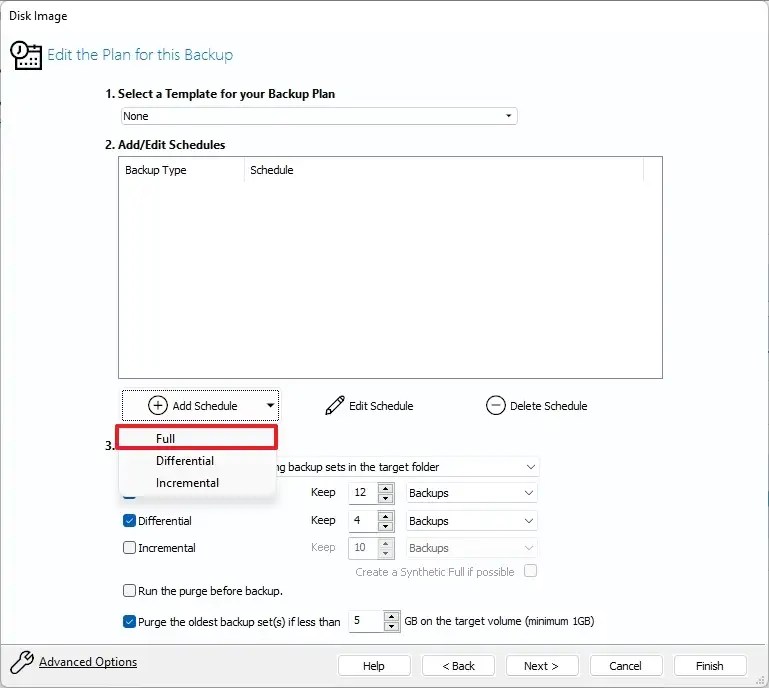The width and height of the screenshot is (769, 688).
Task: Open the disabled Backups dropdown for Incremental
Action: click(471, 548)
